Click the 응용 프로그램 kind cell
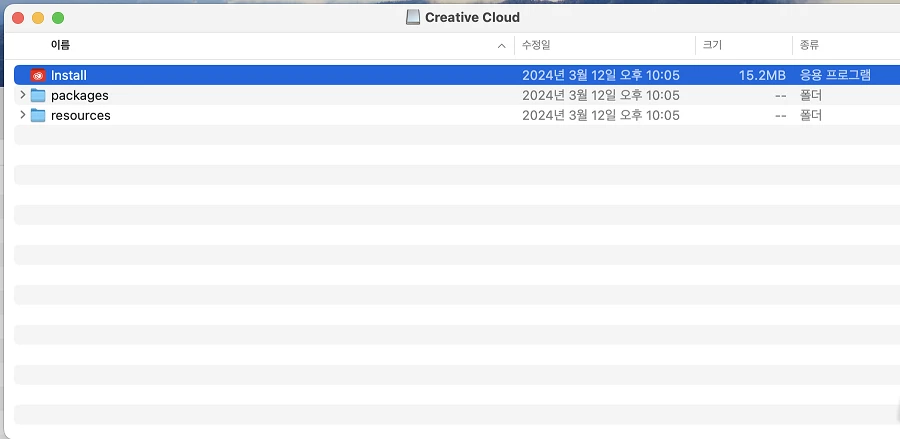Screen dimensions: 900x439 835,75
